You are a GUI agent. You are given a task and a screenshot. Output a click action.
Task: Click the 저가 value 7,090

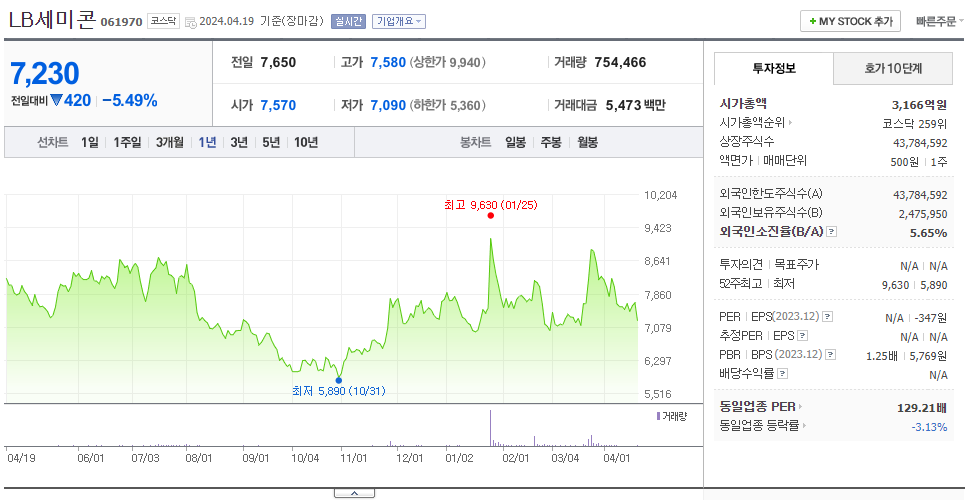388,106
